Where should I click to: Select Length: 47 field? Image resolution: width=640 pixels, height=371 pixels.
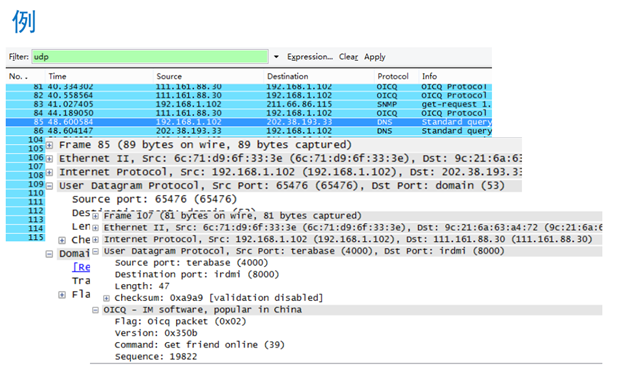142,287
